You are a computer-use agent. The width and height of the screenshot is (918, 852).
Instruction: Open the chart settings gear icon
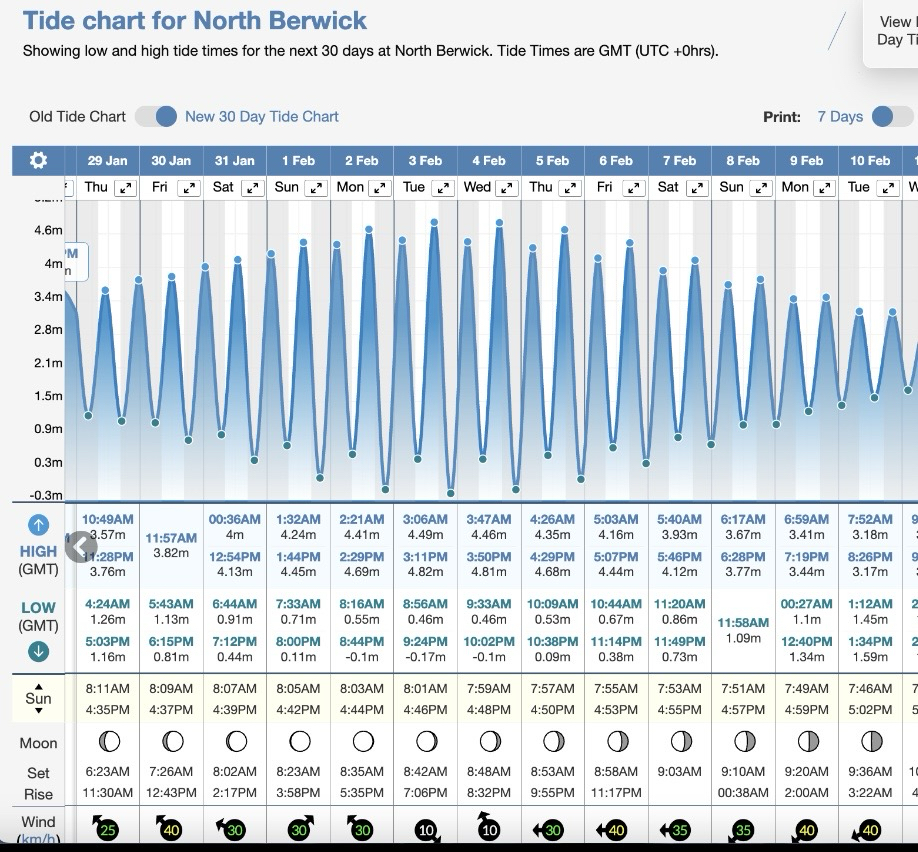[x=38, y=161]
